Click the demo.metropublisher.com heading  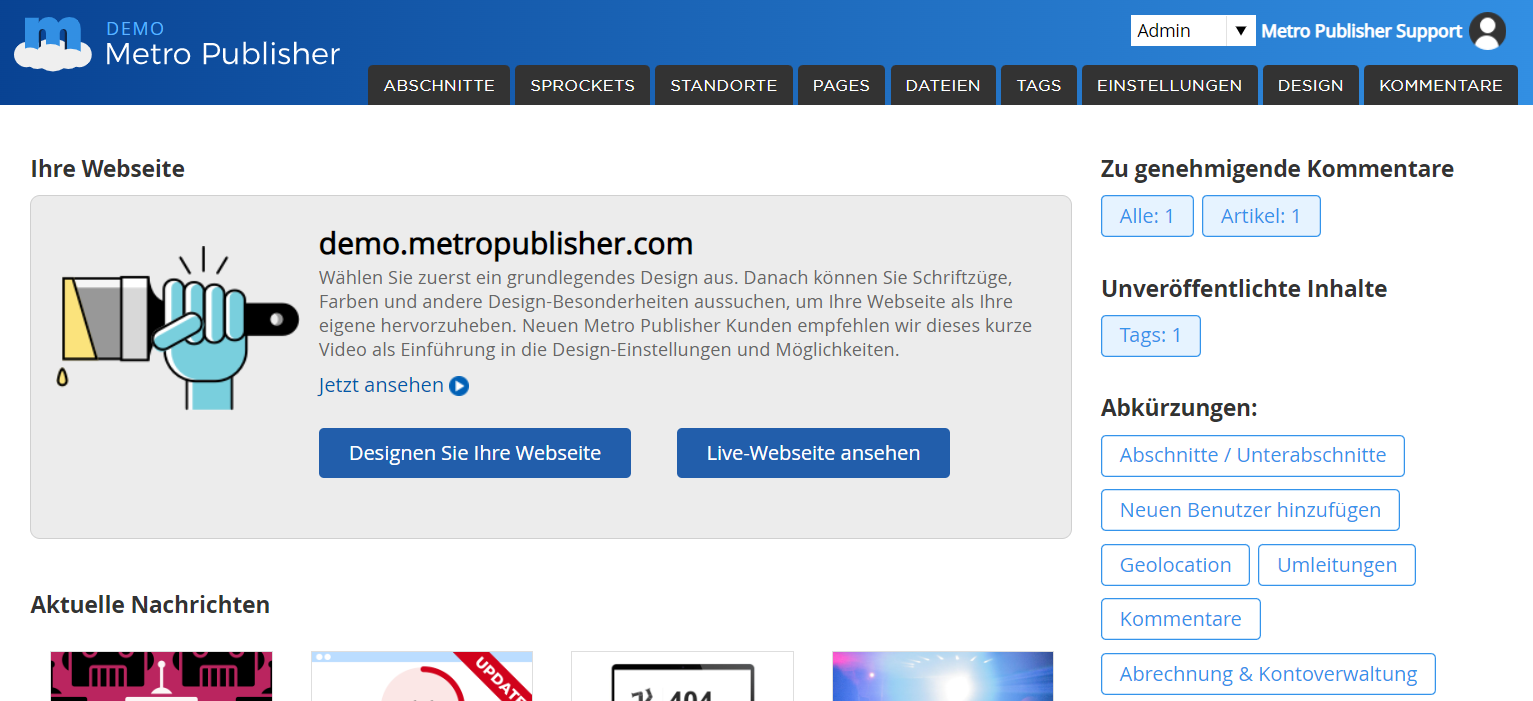tap(506, 244)
